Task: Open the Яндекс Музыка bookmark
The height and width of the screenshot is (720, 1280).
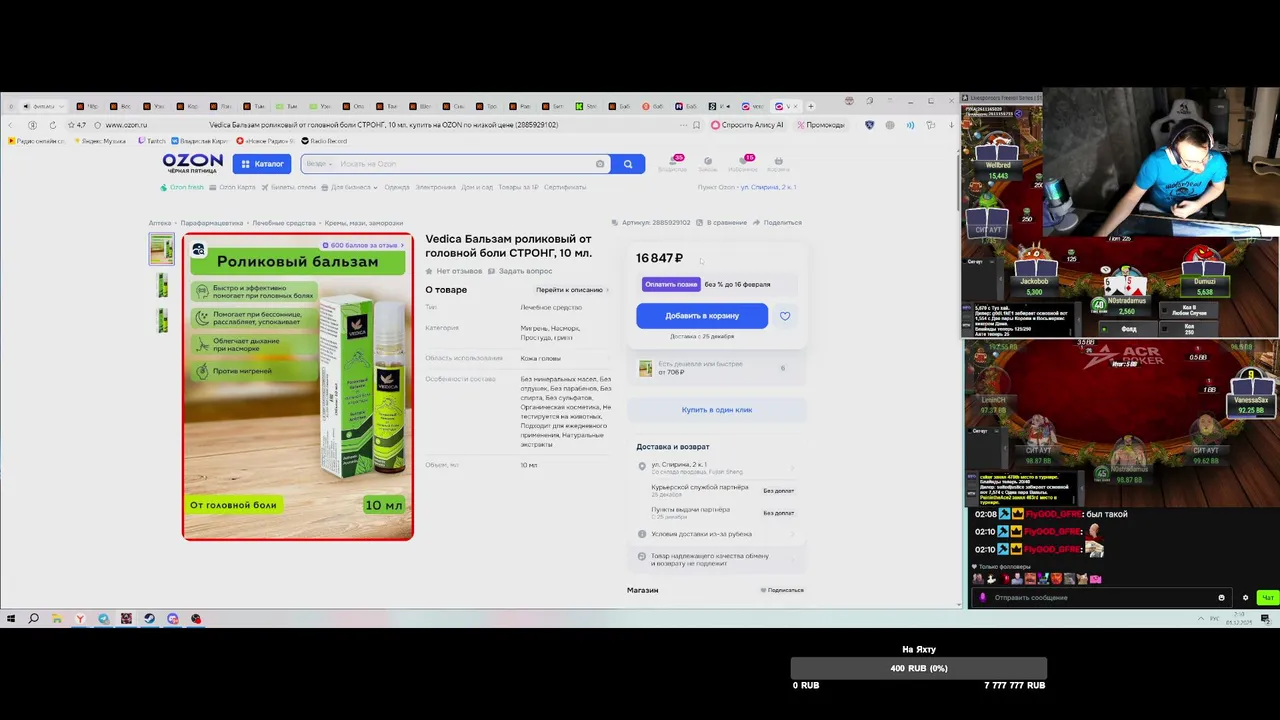Action: pyautogui.click(x=98, y=141)
